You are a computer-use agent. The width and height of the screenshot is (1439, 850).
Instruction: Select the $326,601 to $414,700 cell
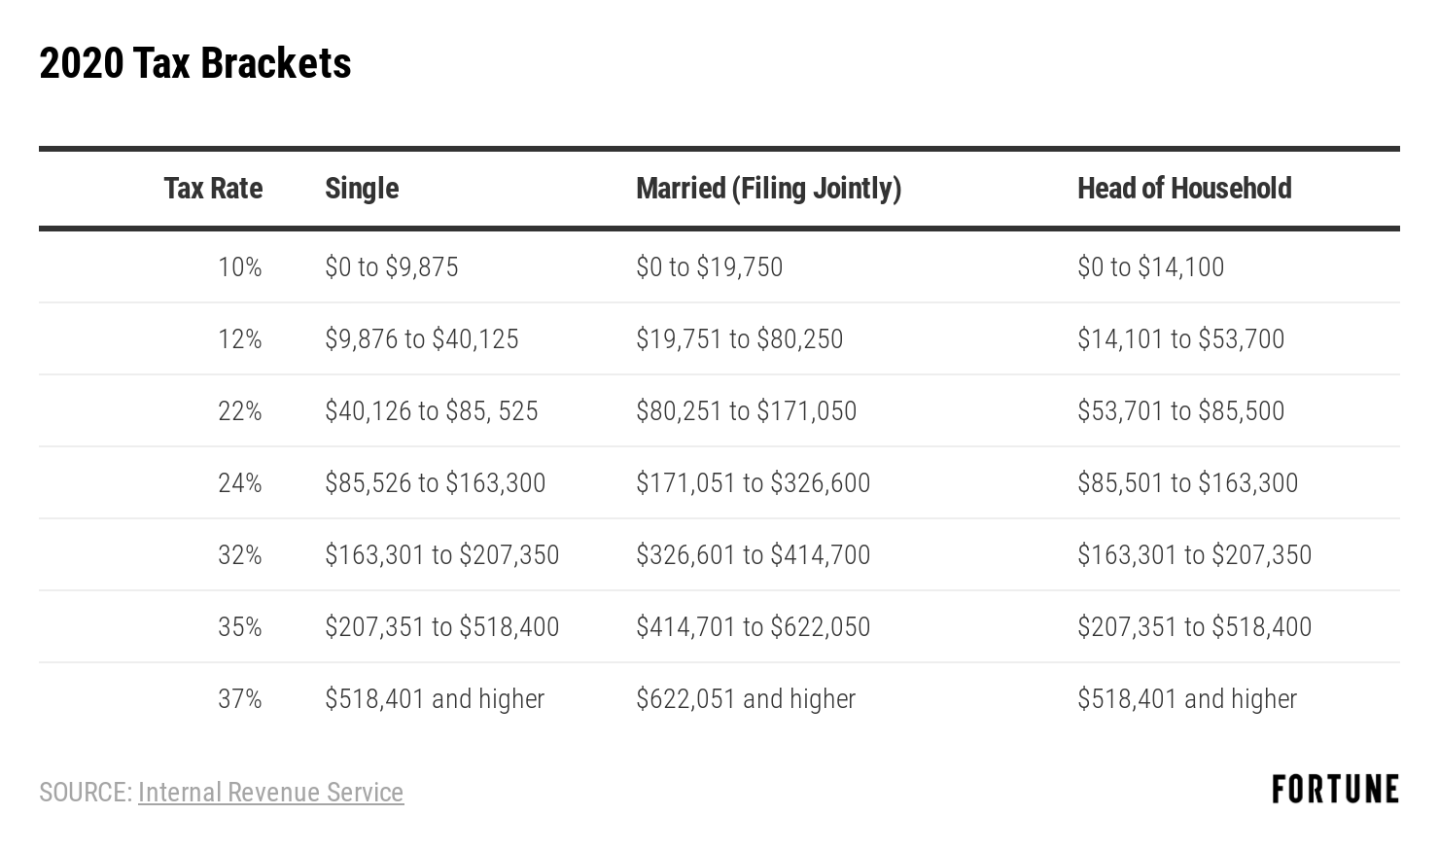(x=753, y=555)
